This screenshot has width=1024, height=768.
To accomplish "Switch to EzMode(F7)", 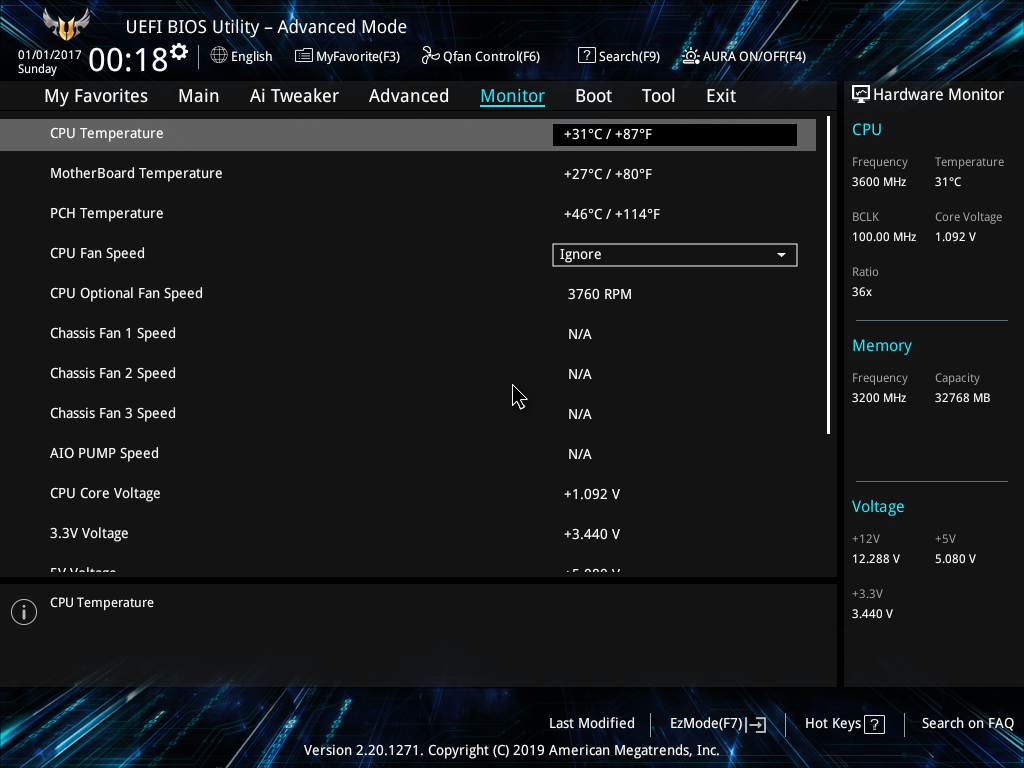I will point(718,724).
